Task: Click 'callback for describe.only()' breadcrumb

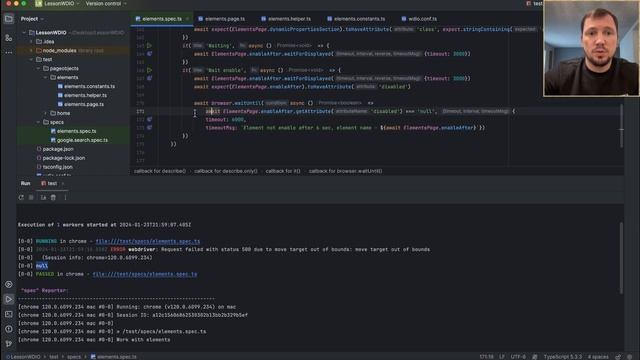Action: tap(226, 171)
